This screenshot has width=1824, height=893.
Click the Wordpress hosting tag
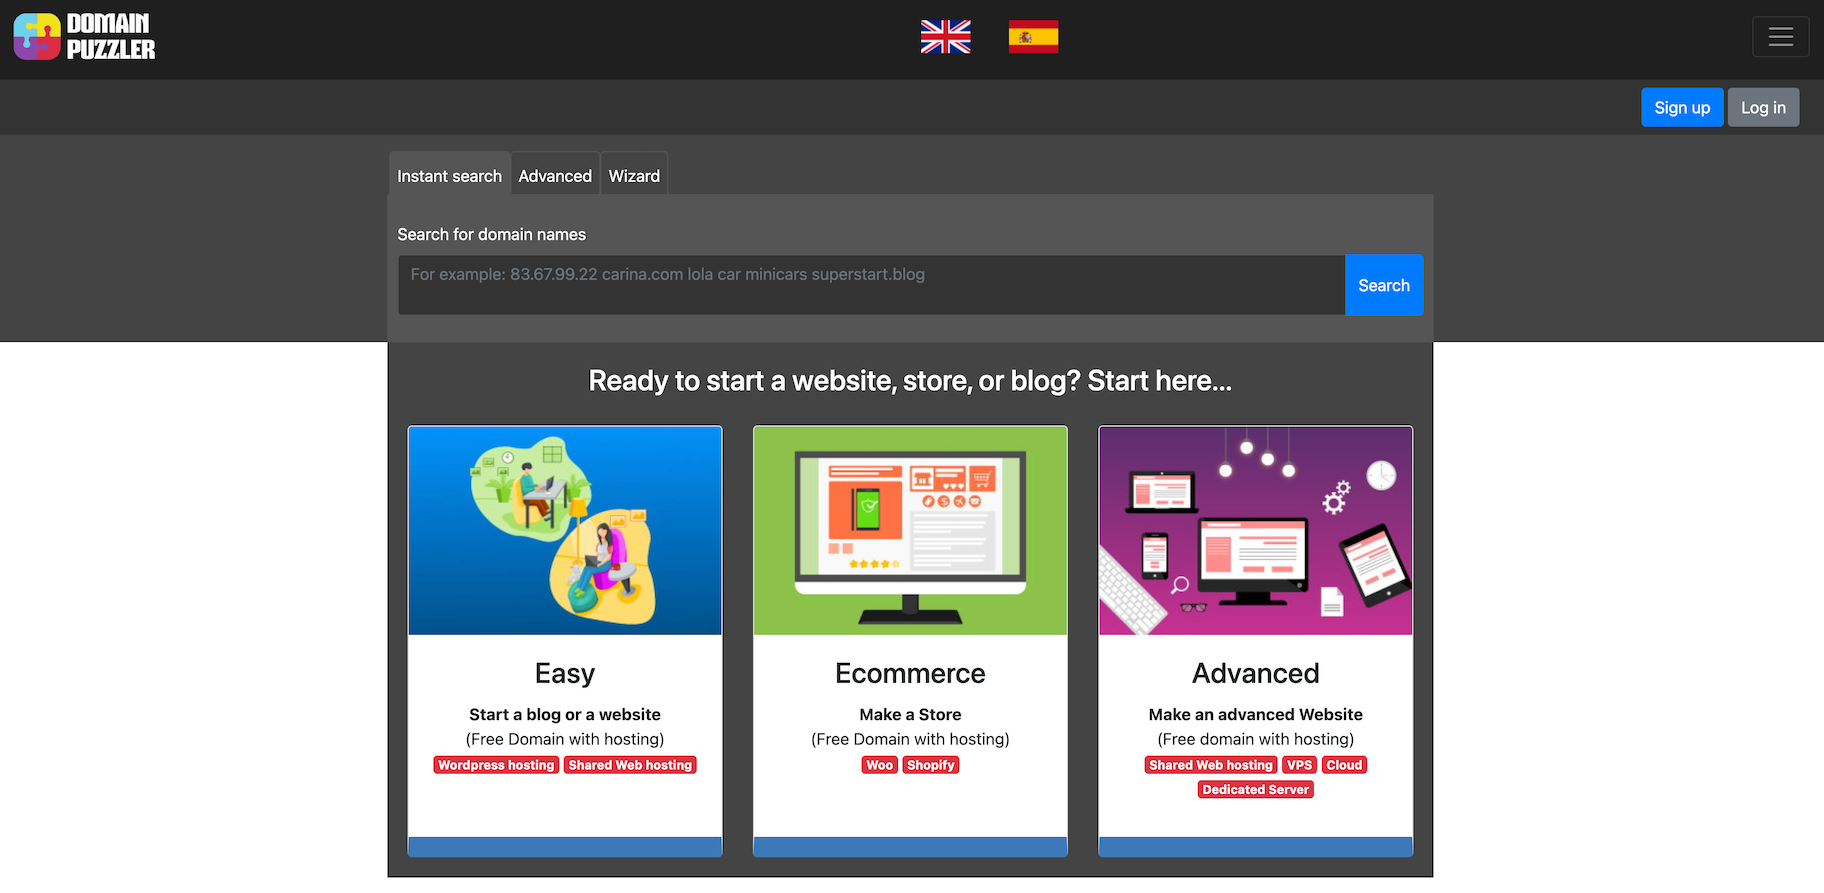tap(496, 765)
